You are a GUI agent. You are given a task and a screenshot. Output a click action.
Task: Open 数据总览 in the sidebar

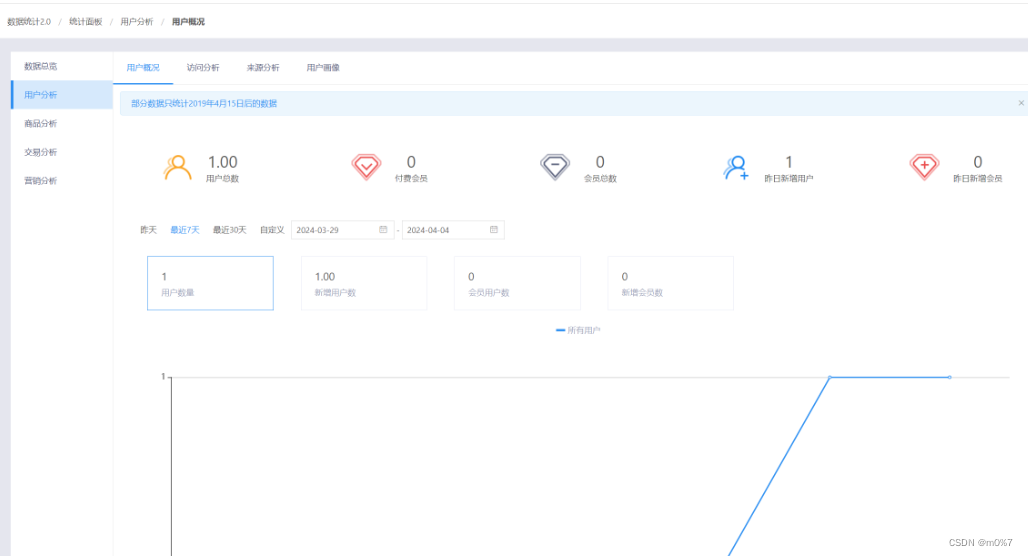(x=62, y=66)
